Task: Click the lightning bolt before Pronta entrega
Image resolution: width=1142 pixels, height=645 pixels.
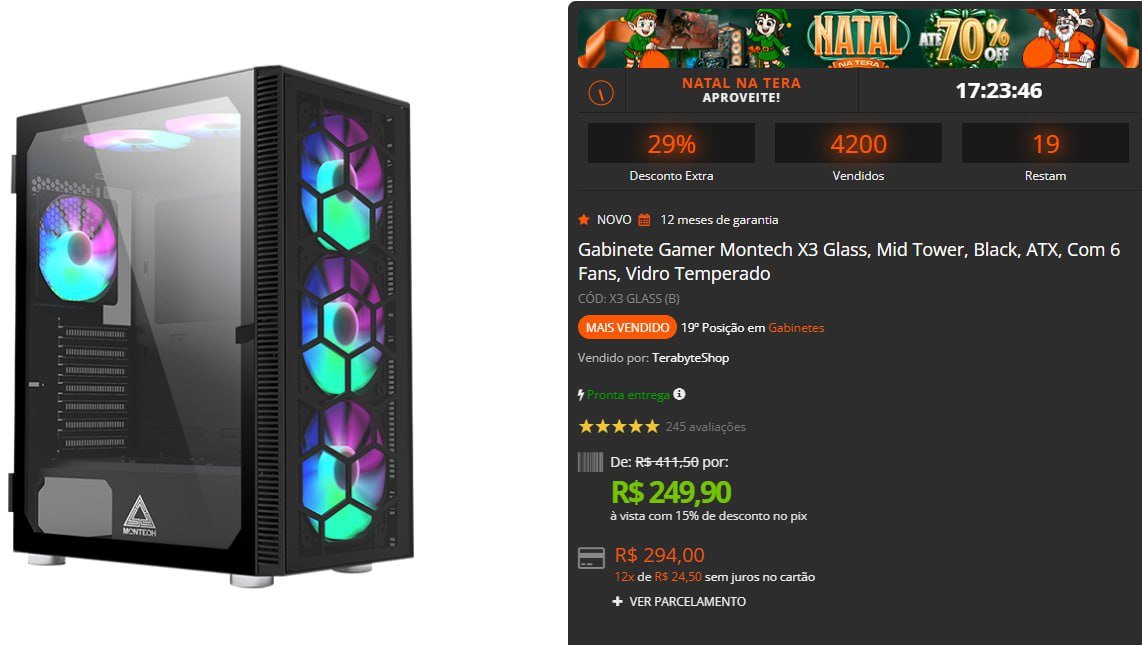Action: (x=581, y=394)
